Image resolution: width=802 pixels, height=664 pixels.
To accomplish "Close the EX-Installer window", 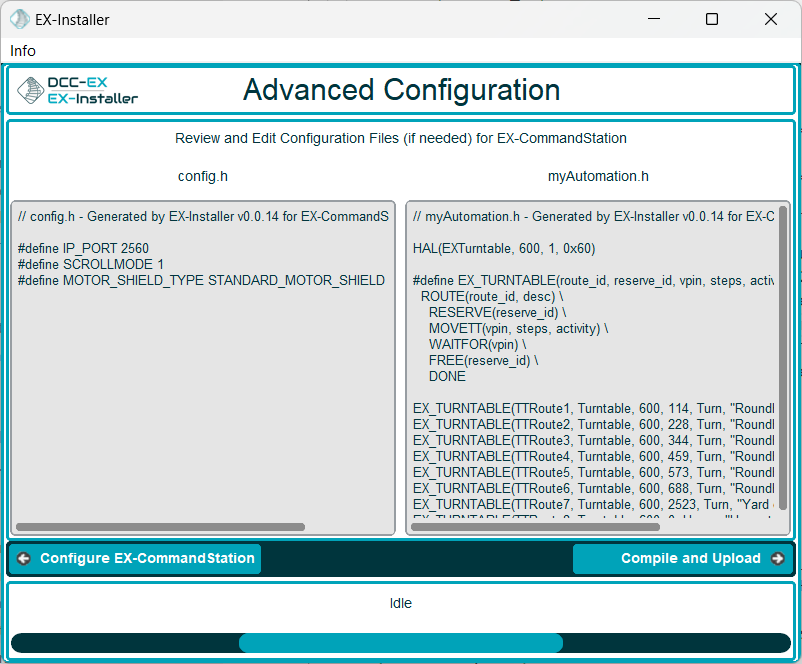I will 771,19.
